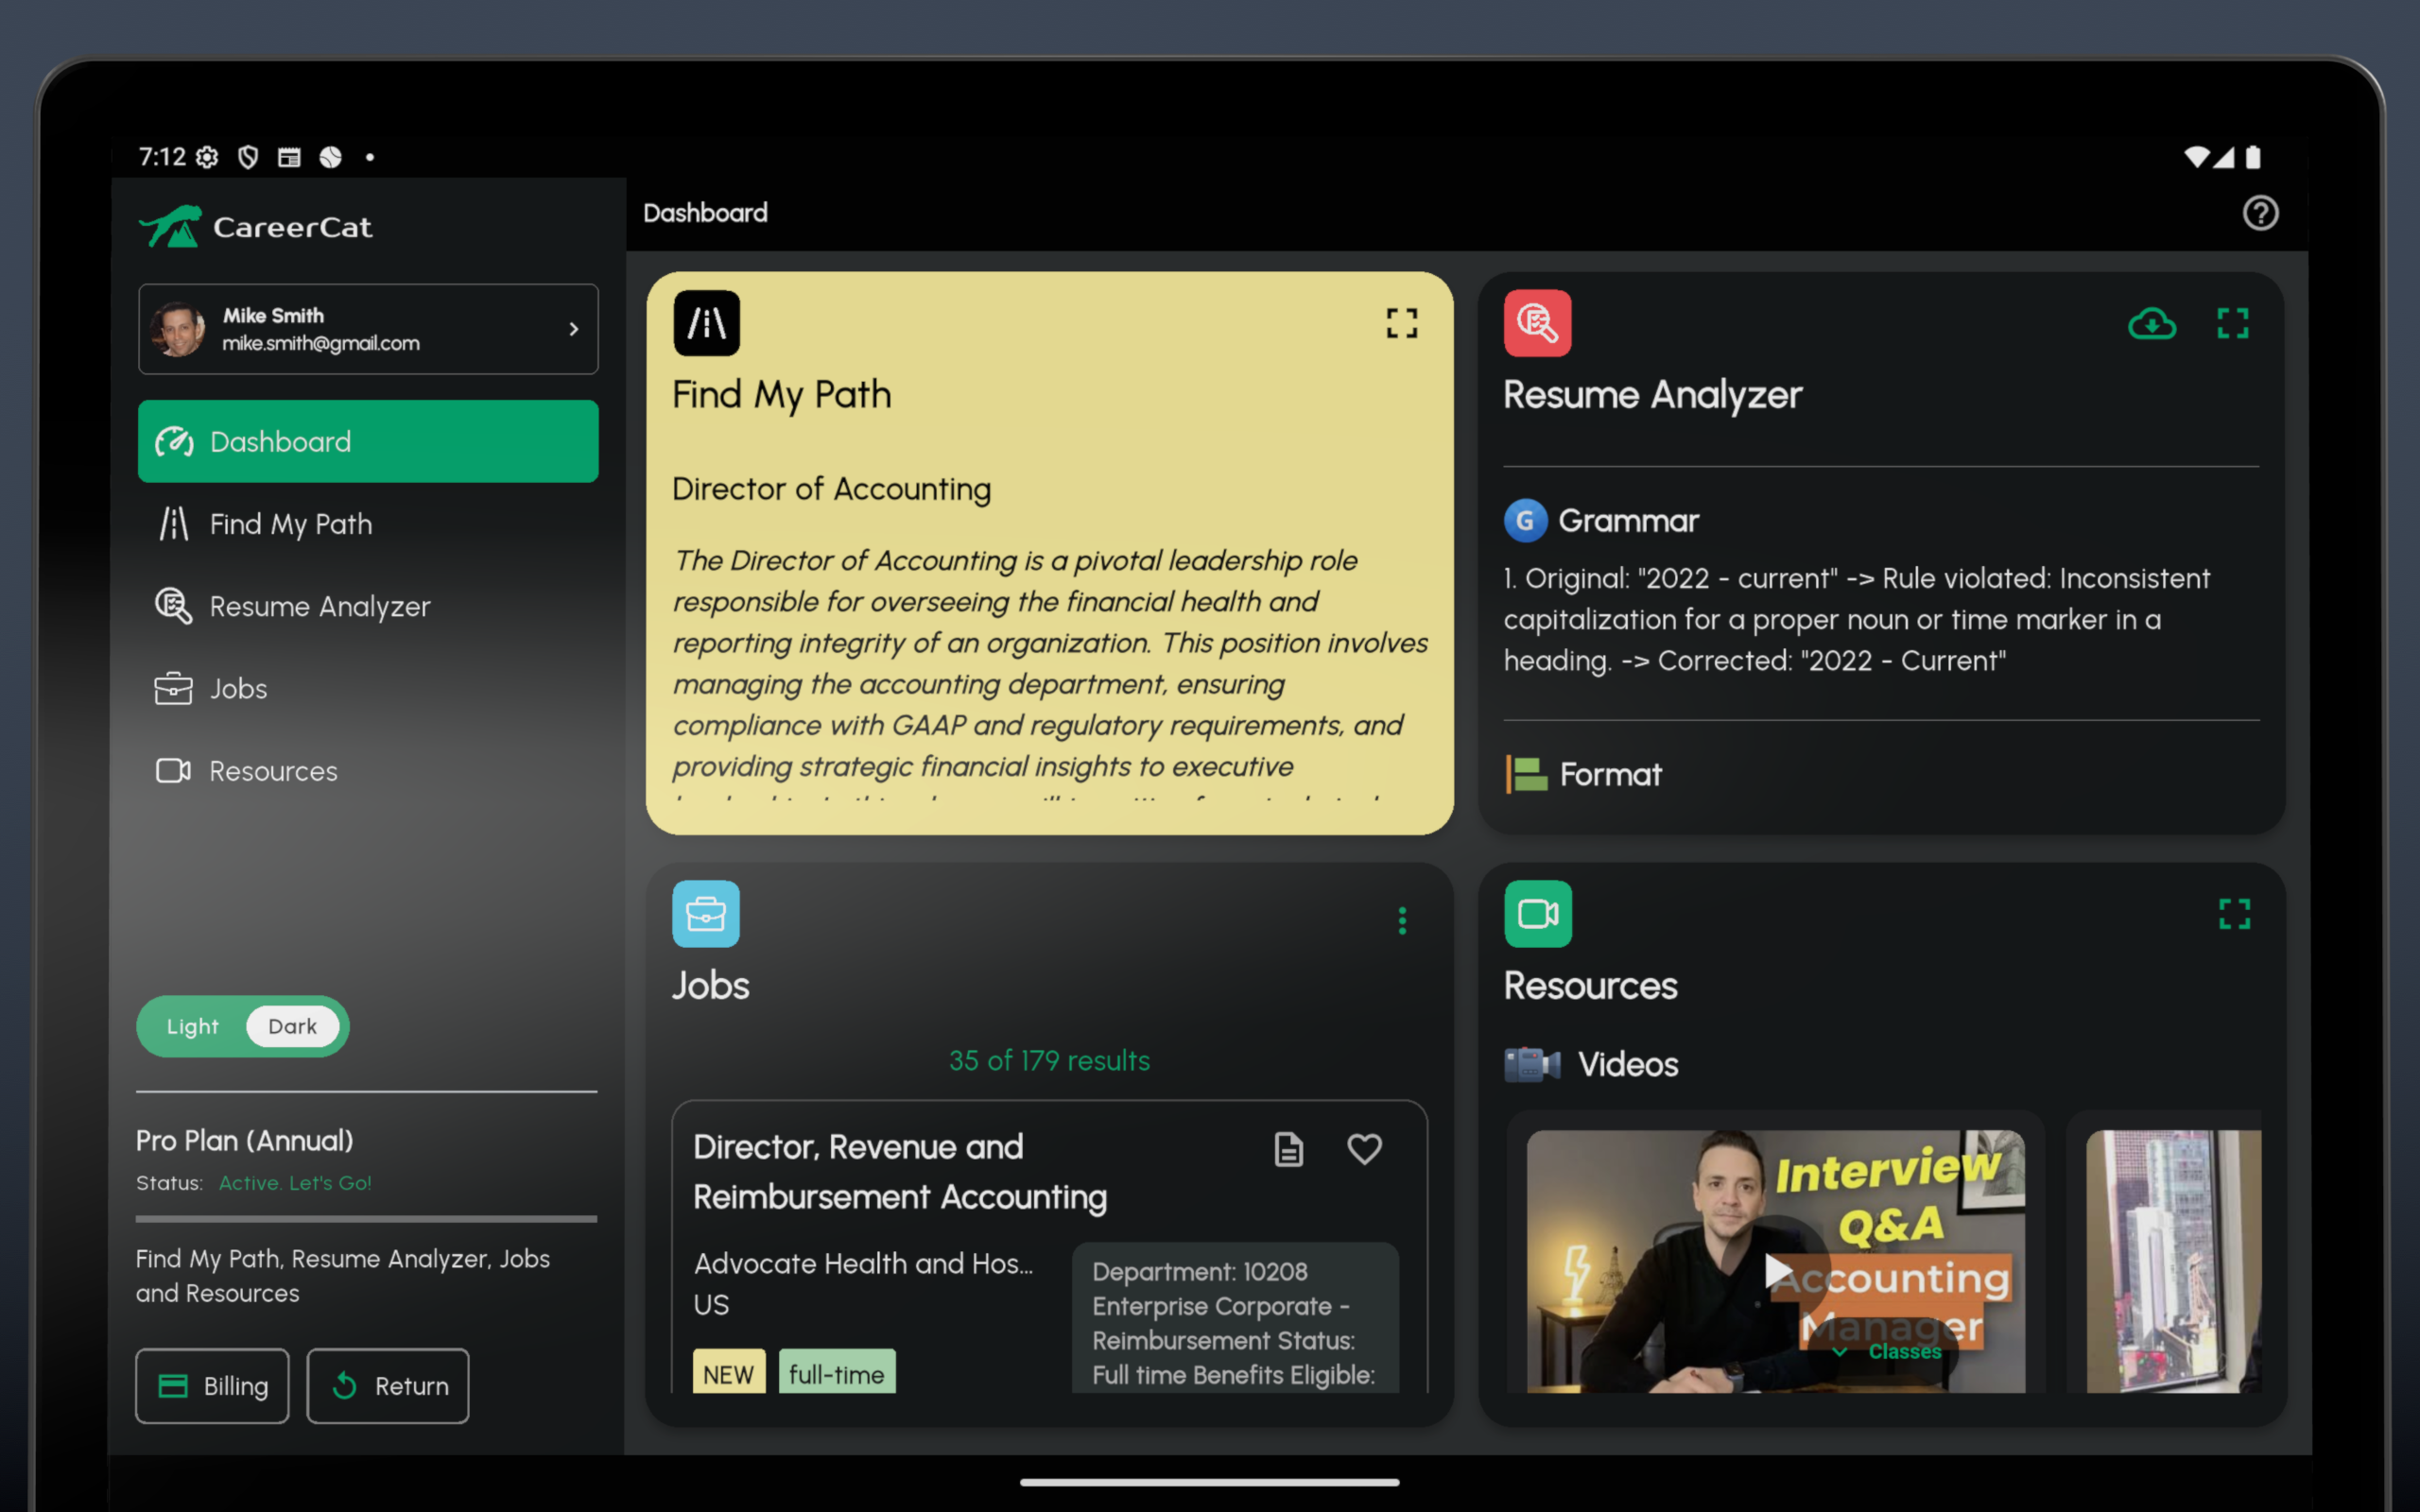
Task: Open Find My Path in sidebar
Action: click(x=290, y=524)
